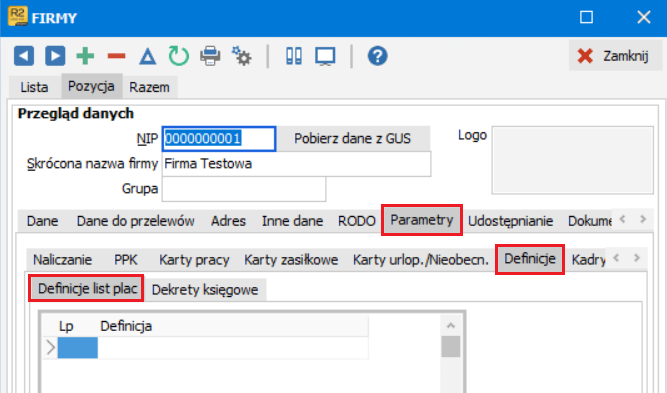Screen dimensions: 667x393
Task: Click the row indicator arrow in grid
Action: [x=51, y=347]
